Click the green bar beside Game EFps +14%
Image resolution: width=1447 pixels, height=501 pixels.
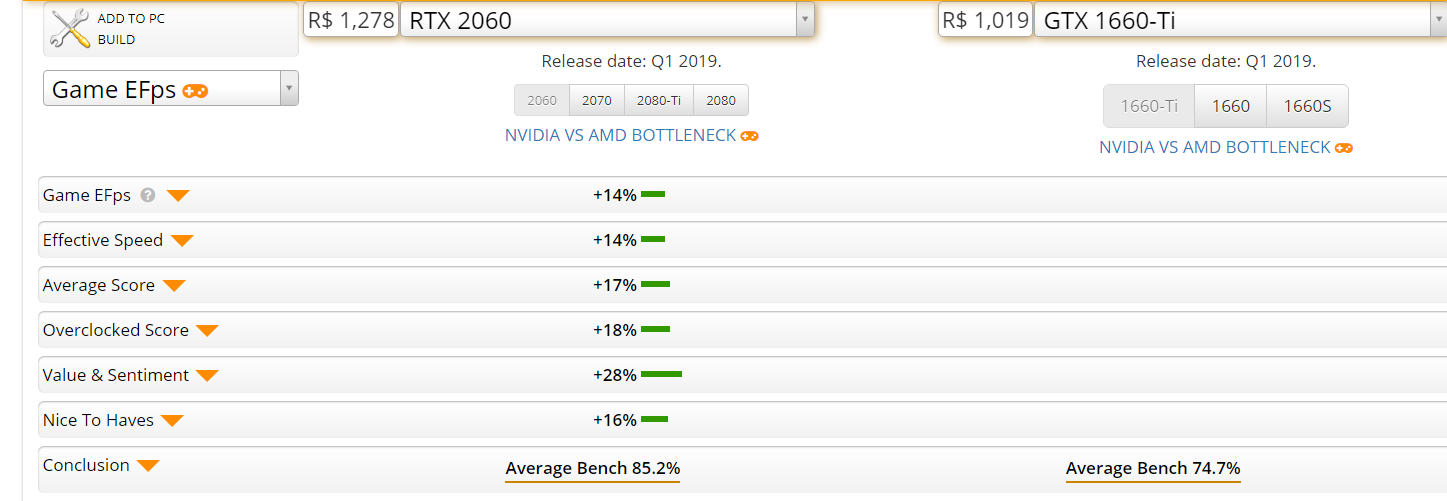(x=653, y=194)
